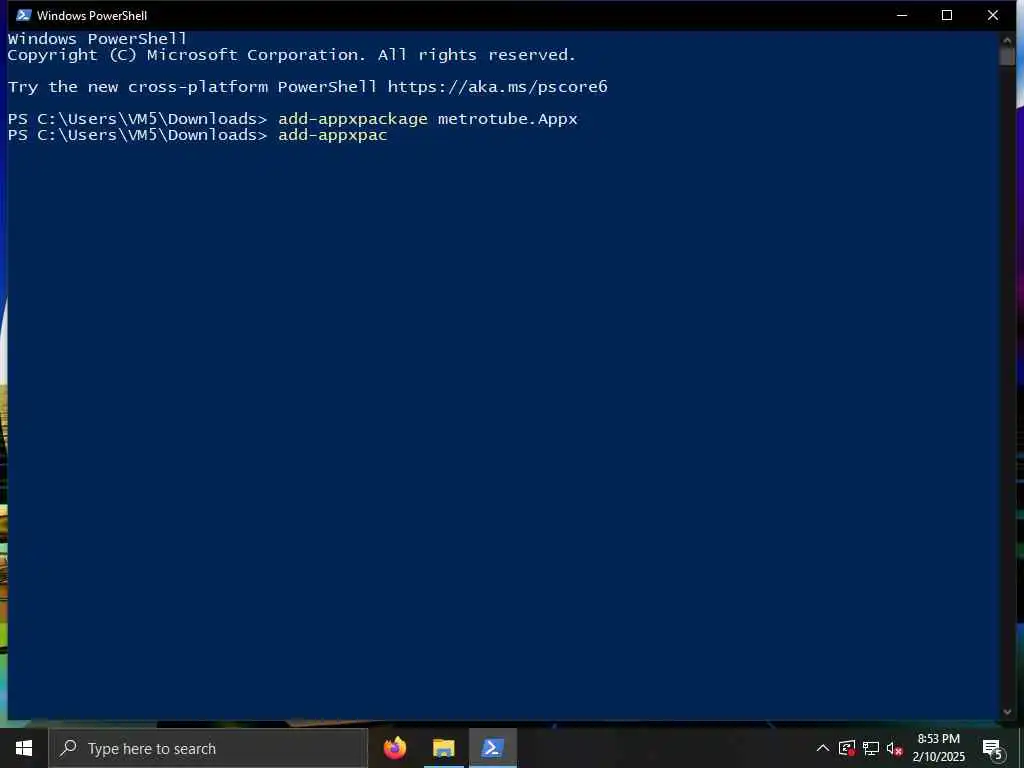Open Action Center notifications icon
Image resolution: width=1024 pixels, height=768 pixels.
(x=993, y=749)
